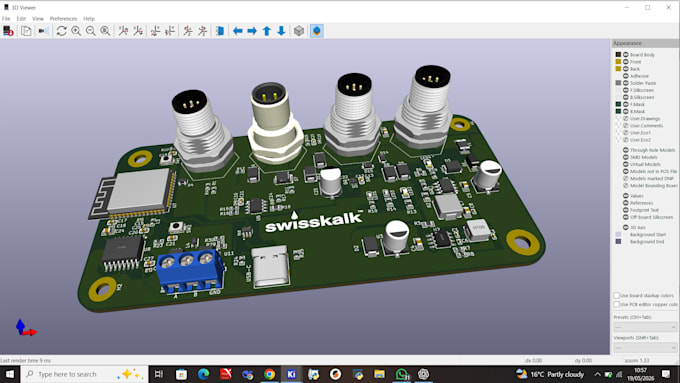Click the Appearance panel header

(x=645, y=43)
